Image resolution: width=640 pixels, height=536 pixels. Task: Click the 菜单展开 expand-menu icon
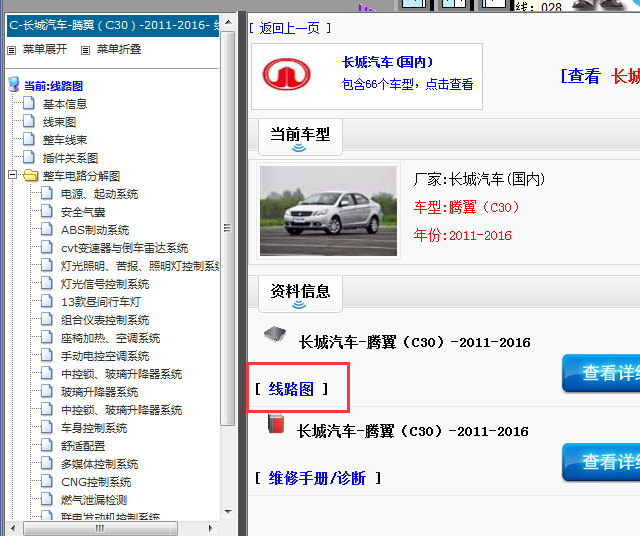coord(11,50)
